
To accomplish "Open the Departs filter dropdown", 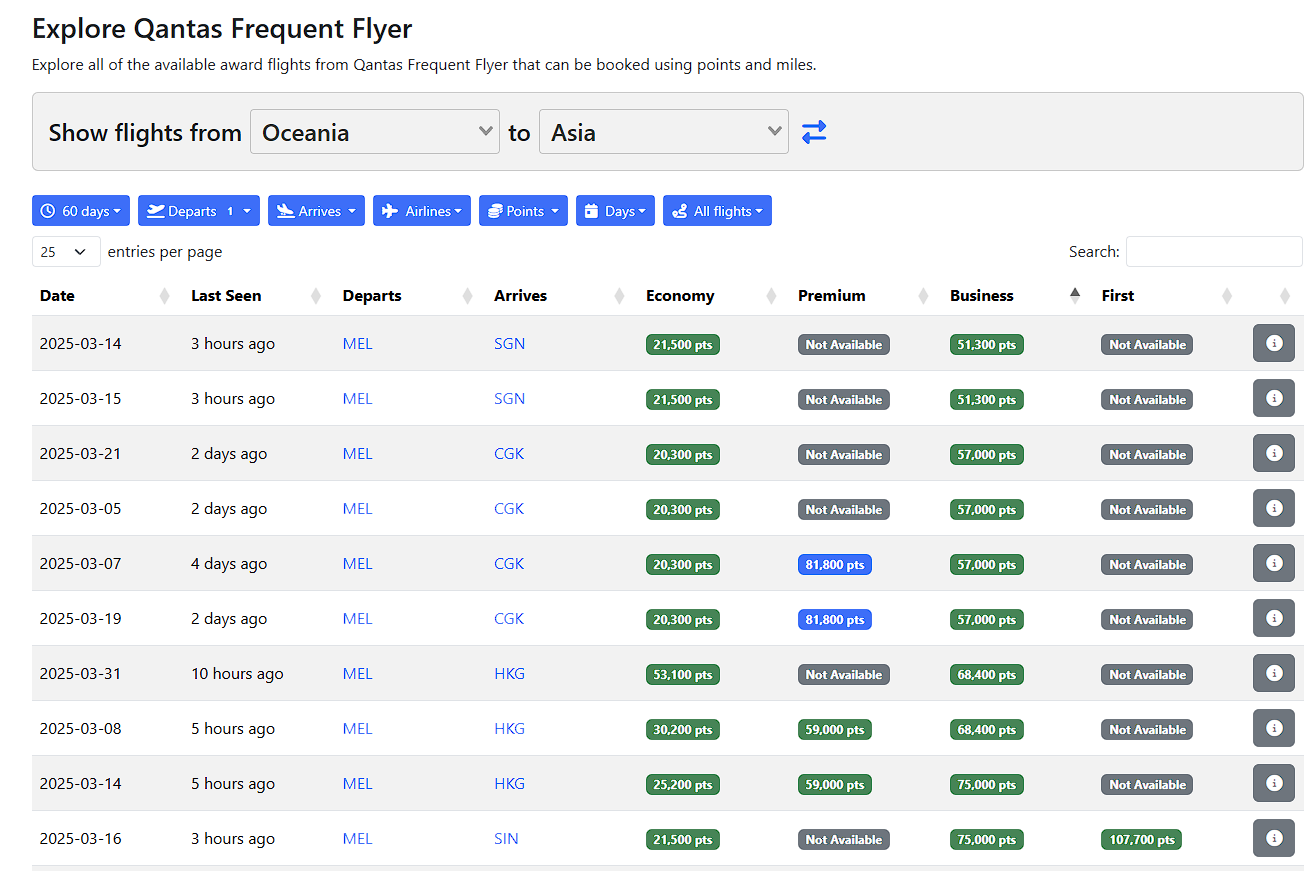I will point(199,211).
